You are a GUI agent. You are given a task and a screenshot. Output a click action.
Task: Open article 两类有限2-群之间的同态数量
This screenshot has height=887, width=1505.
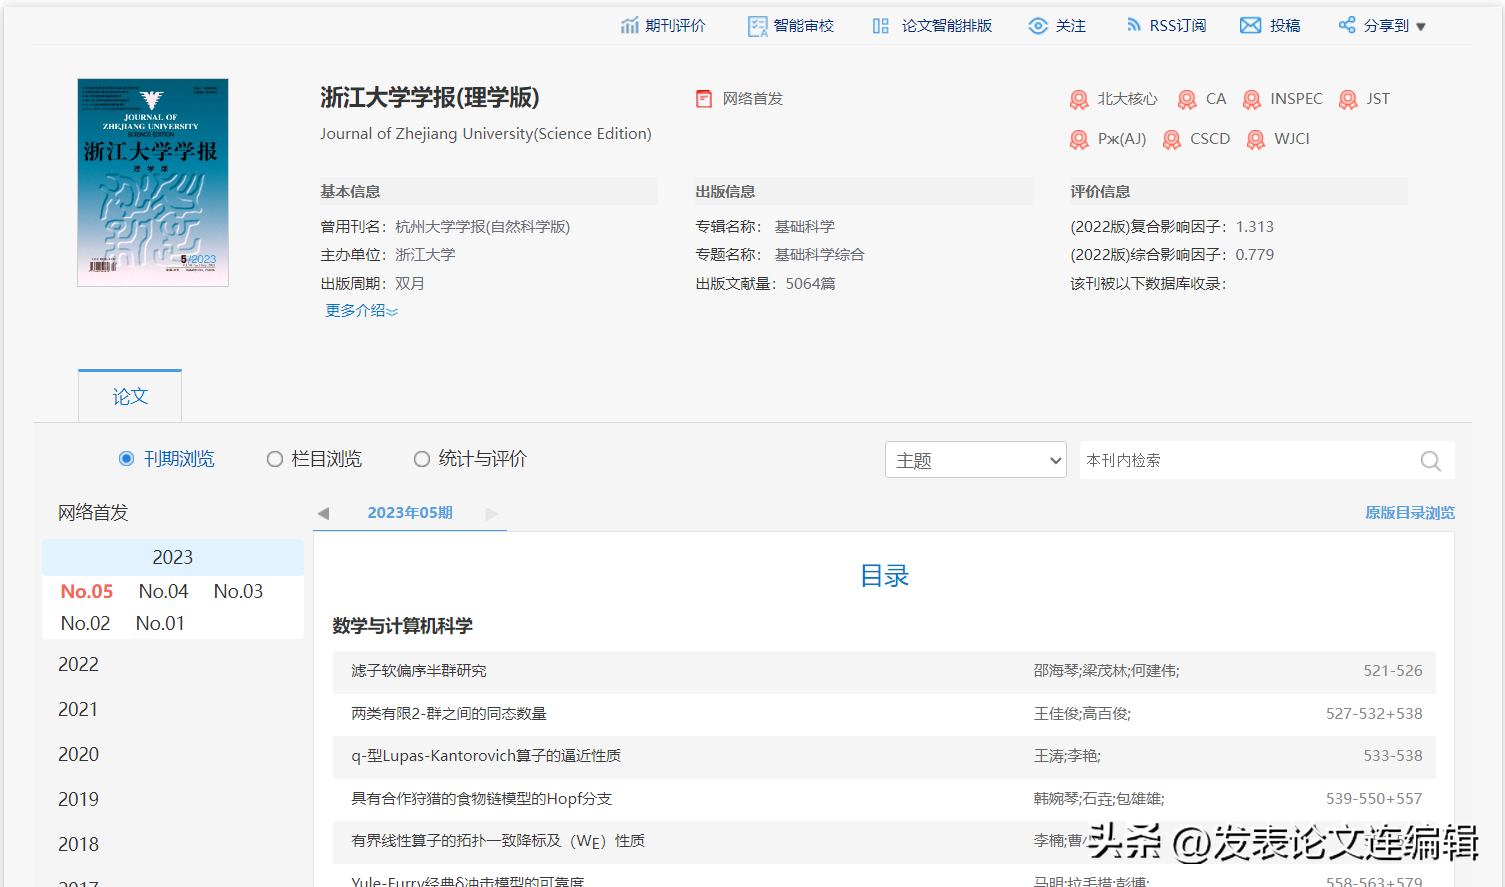point(448,714)
